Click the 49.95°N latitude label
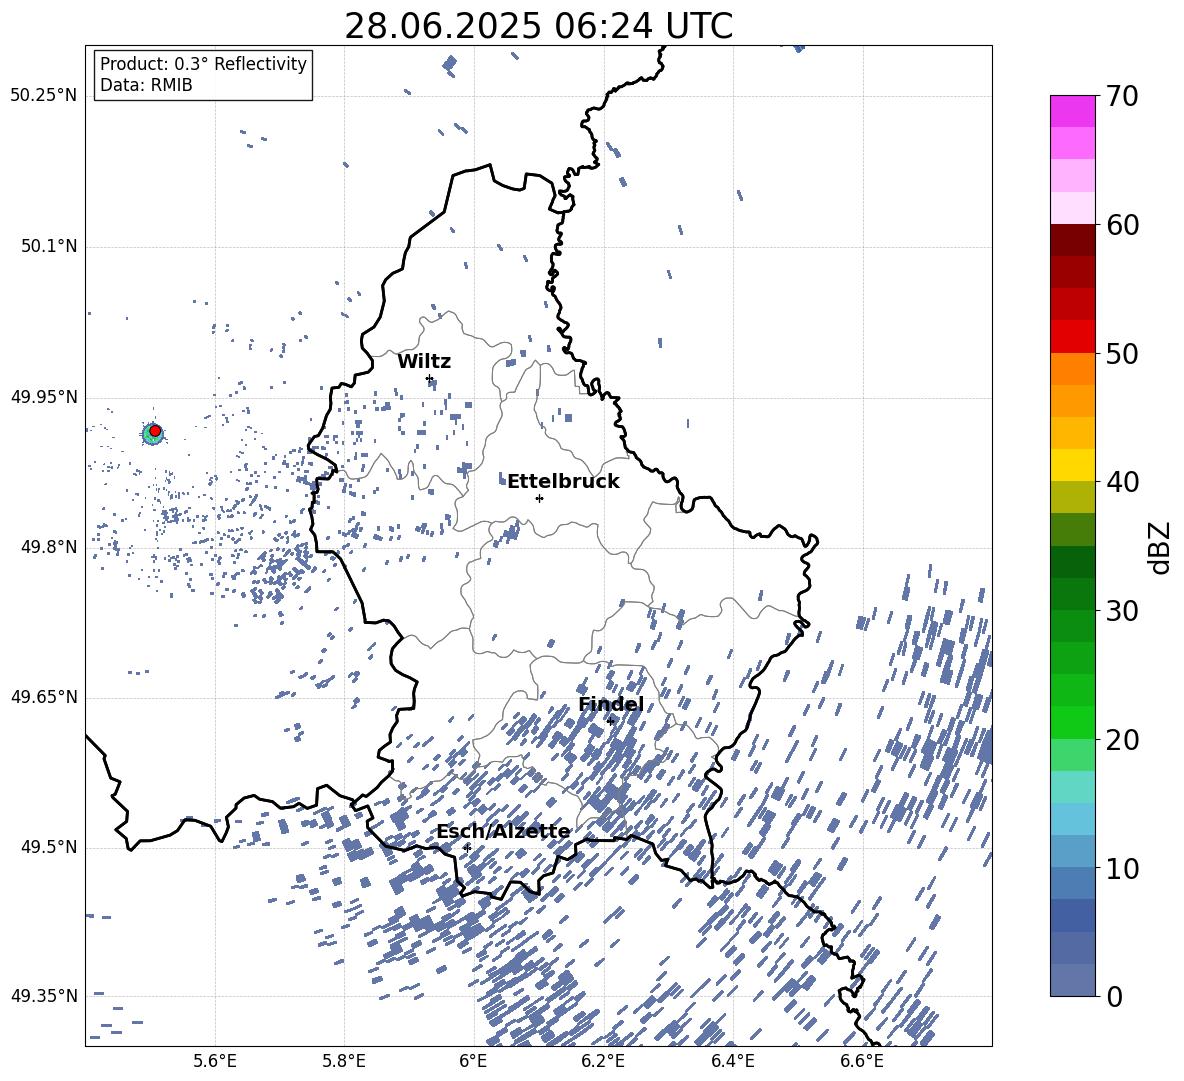The height and width of the screenshot is (1081, 1184). [x=44, y=396]
